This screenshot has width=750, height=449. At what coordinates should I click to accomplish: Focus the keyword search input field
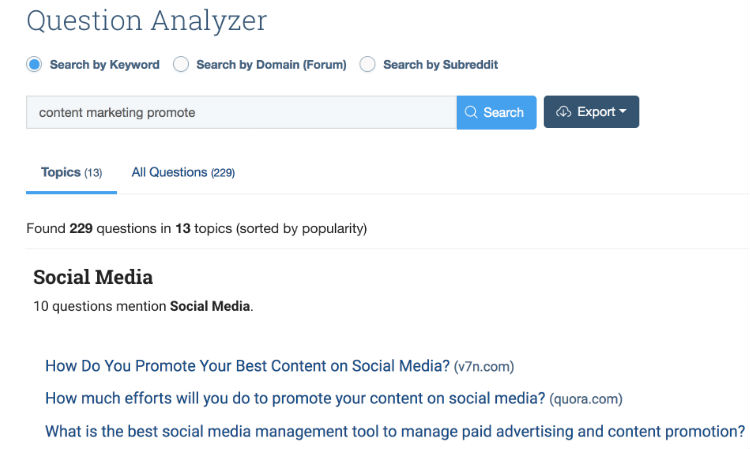point(242,112)
